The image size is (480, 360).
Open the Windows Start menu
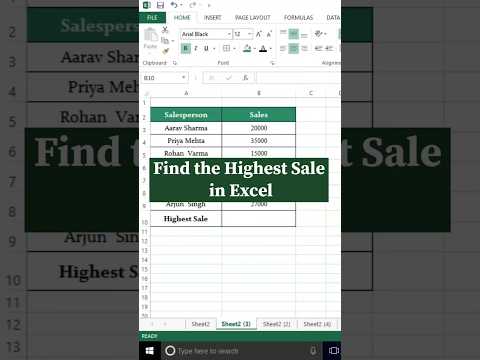(x=150, y=351)
